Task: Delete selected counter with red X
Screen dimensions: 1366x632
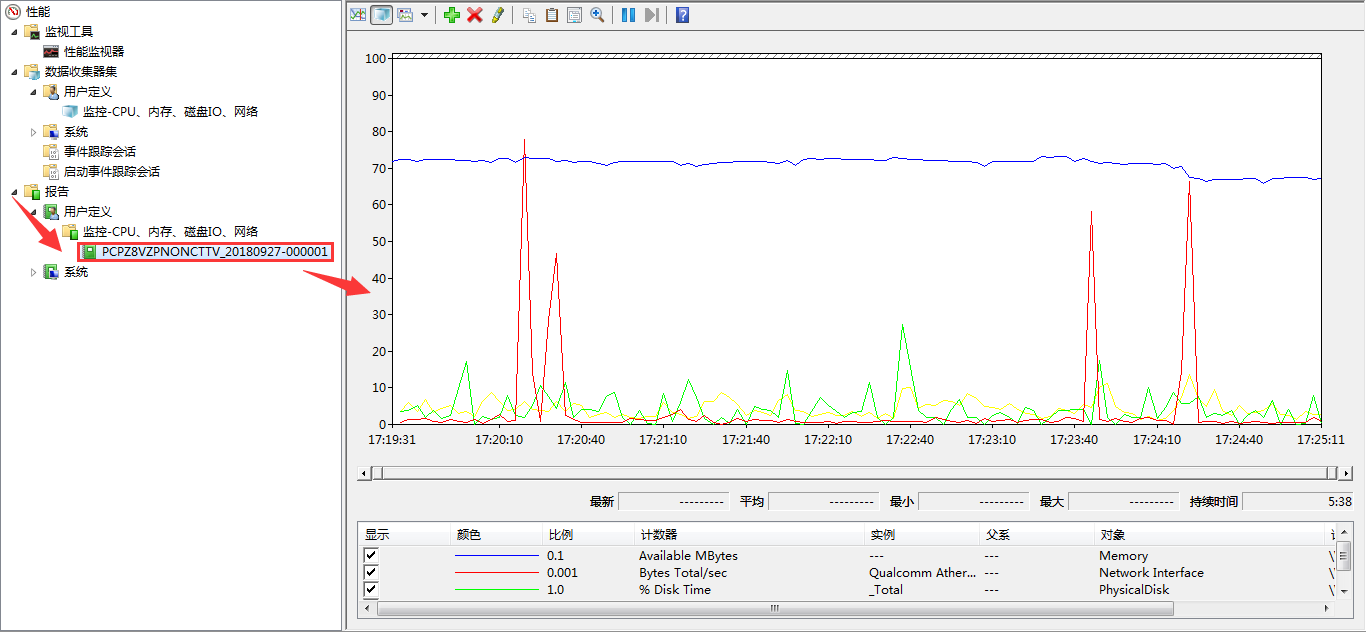Action: click(475, 15)
